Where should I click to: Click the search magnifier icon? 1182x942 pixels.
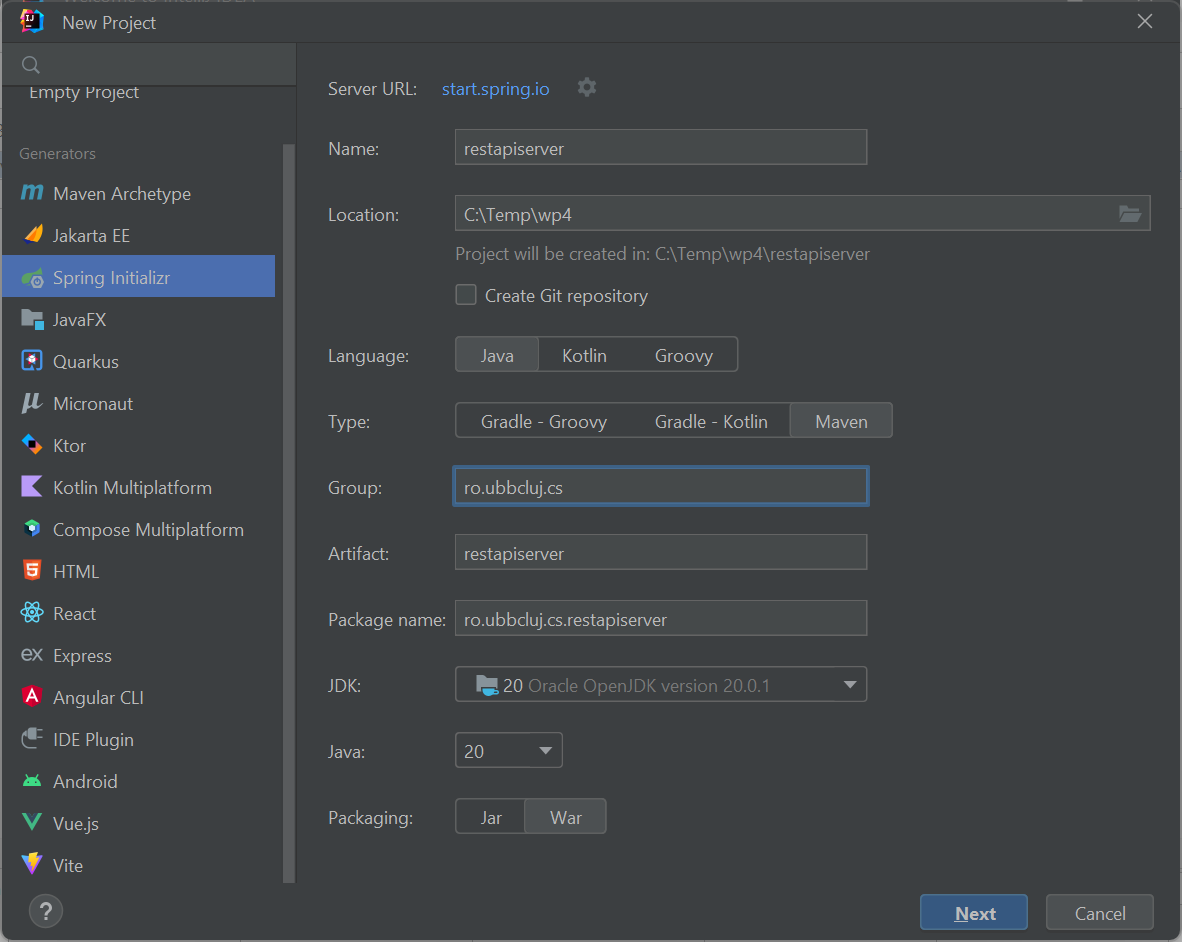[x=31, y=65]
